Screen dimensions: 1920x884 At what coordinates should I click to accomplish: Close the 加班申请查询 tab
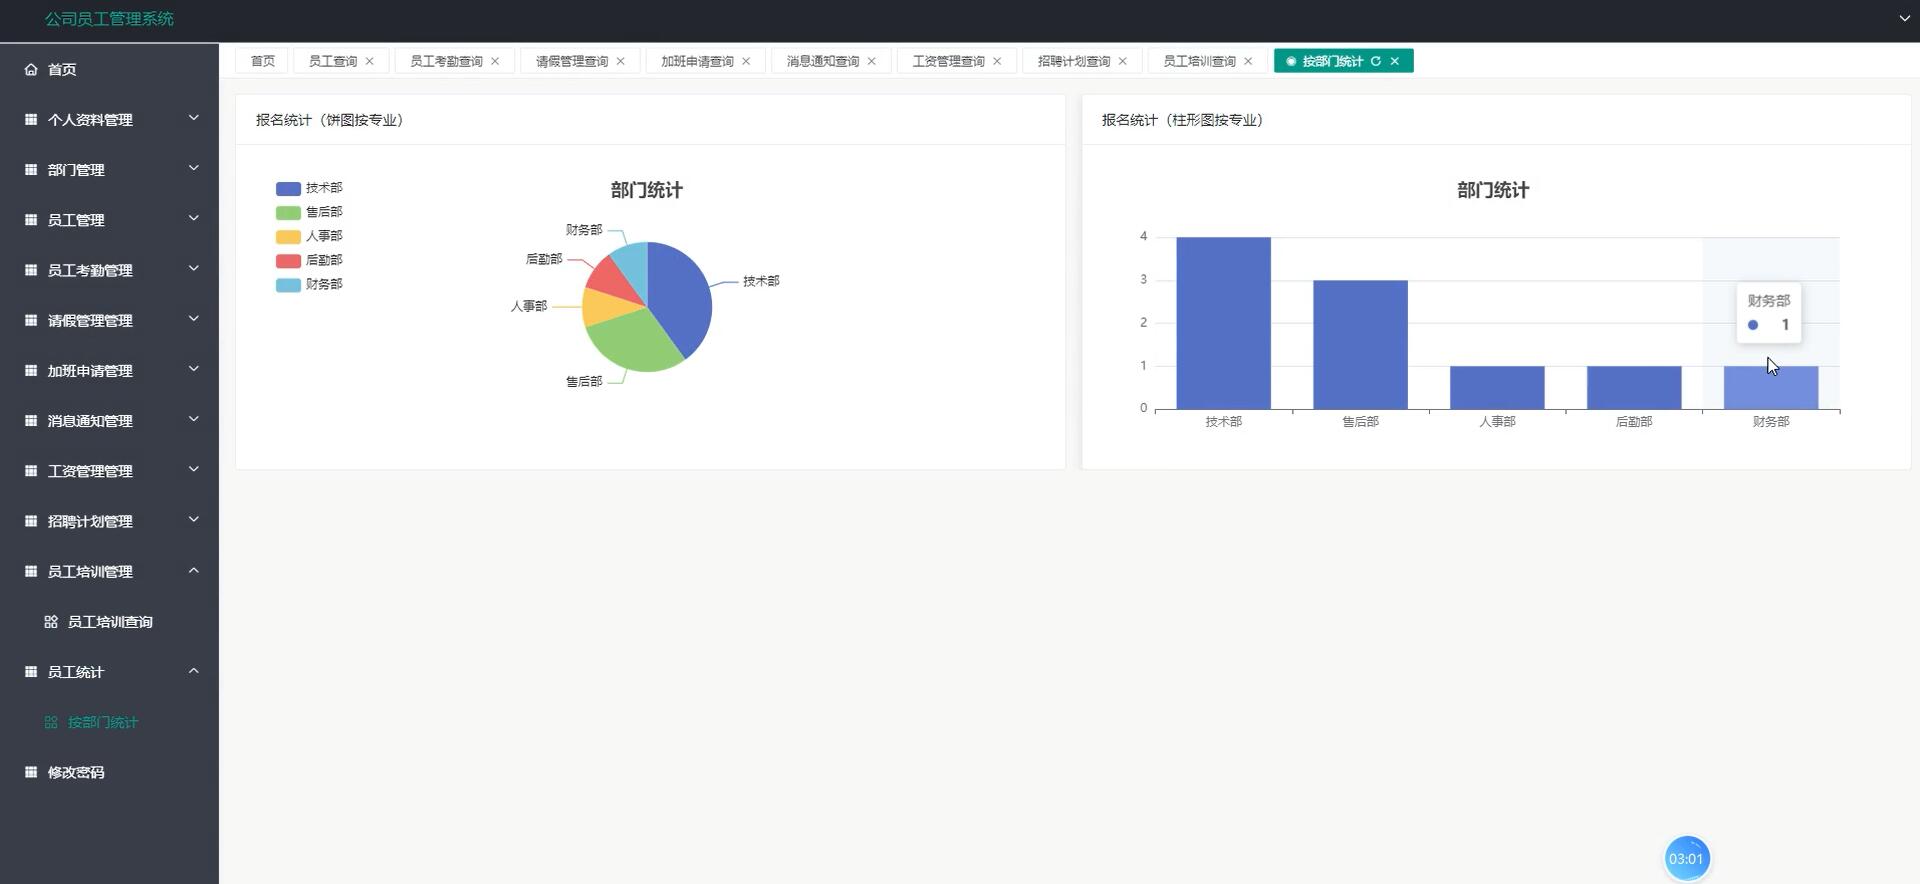coord(746,61)
